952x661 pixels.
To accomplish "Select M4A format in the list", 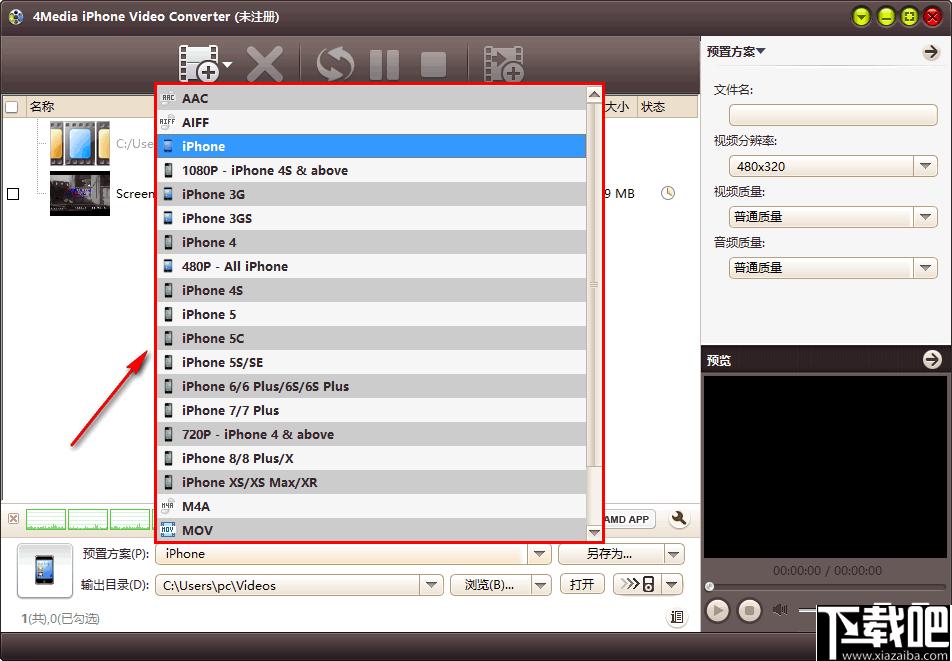I will click(372, 506).
